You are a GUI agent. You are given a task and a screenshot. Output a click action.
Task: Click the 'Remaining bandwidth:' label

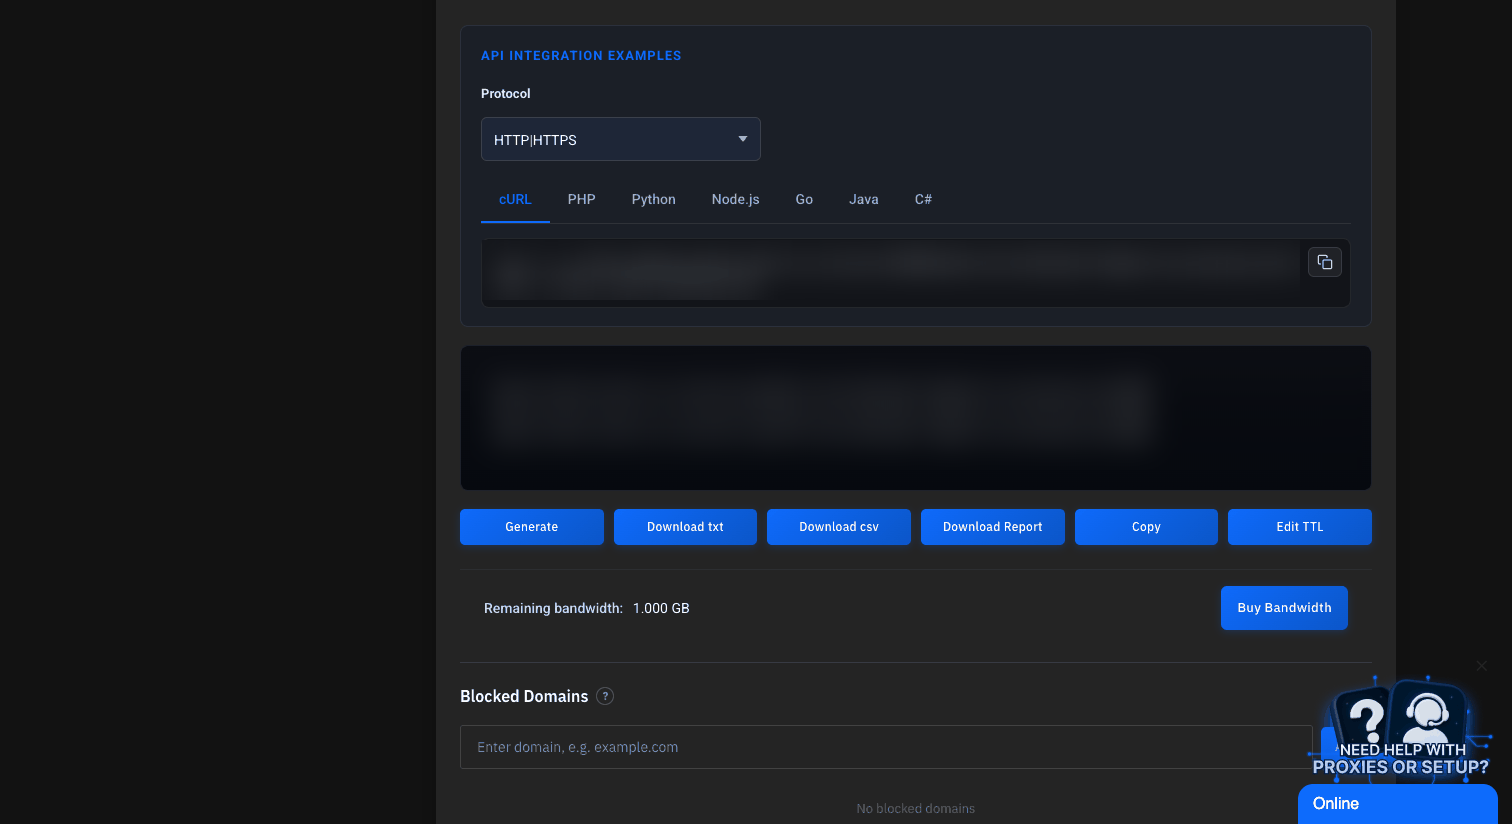coord(553,608)
